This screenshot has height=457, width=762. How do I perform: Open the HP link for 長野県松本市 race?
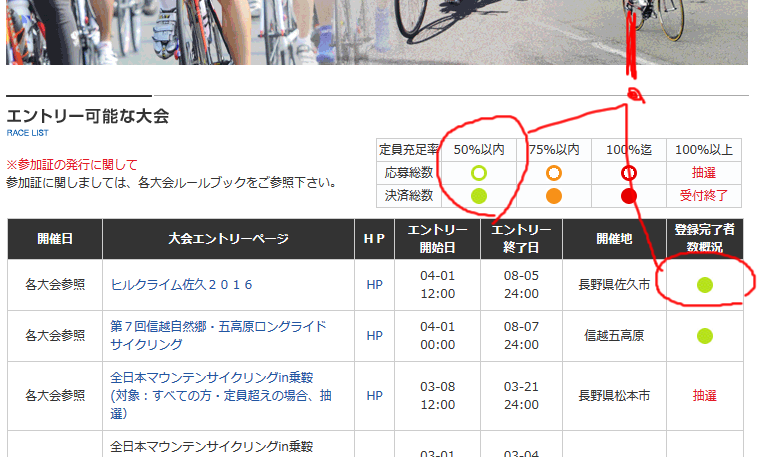pos(374,396)
